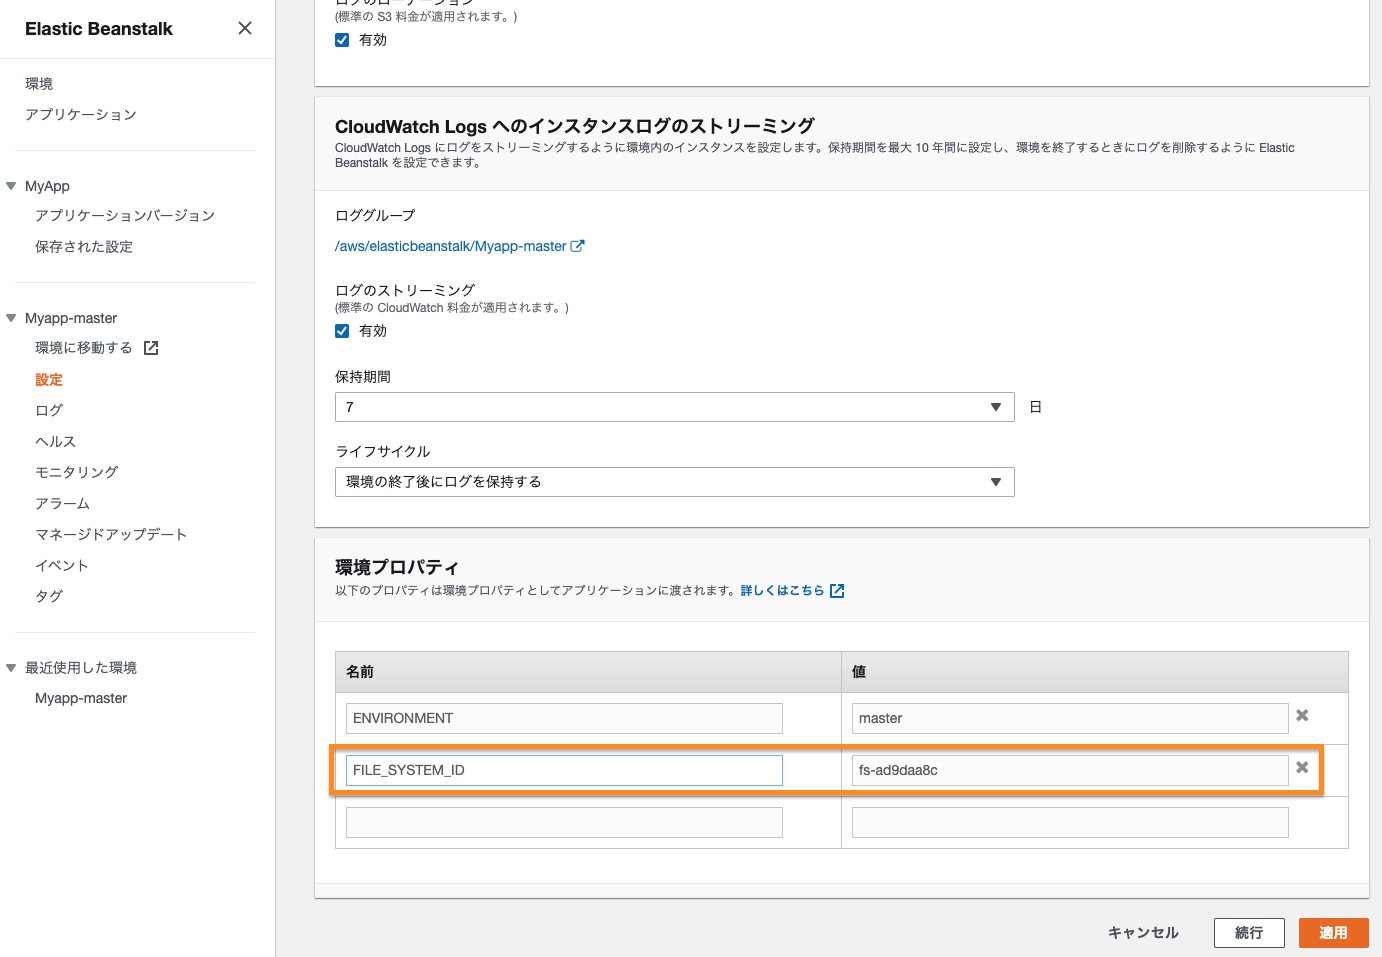Open ログ in the sidebar menu
Viewport: 1382px width, 957px height.
(x=49, y=410)
